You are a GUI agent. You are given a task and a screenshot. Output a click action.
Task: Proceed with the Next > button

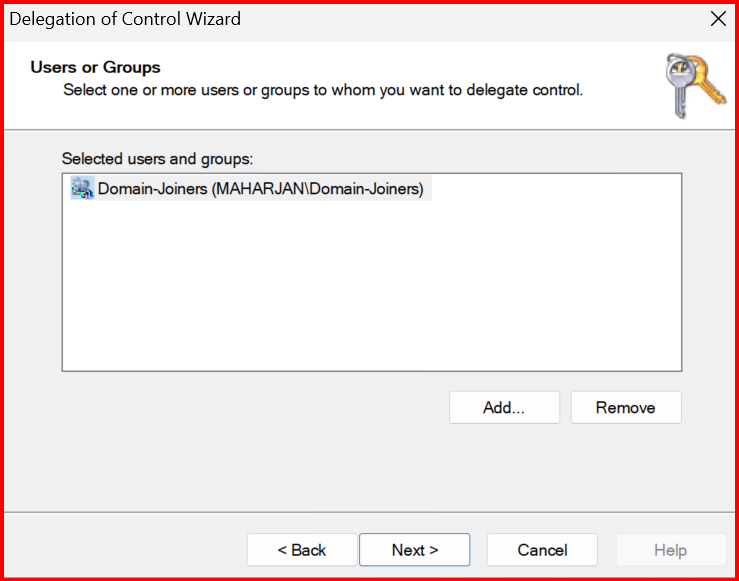[x=414, y=550]
